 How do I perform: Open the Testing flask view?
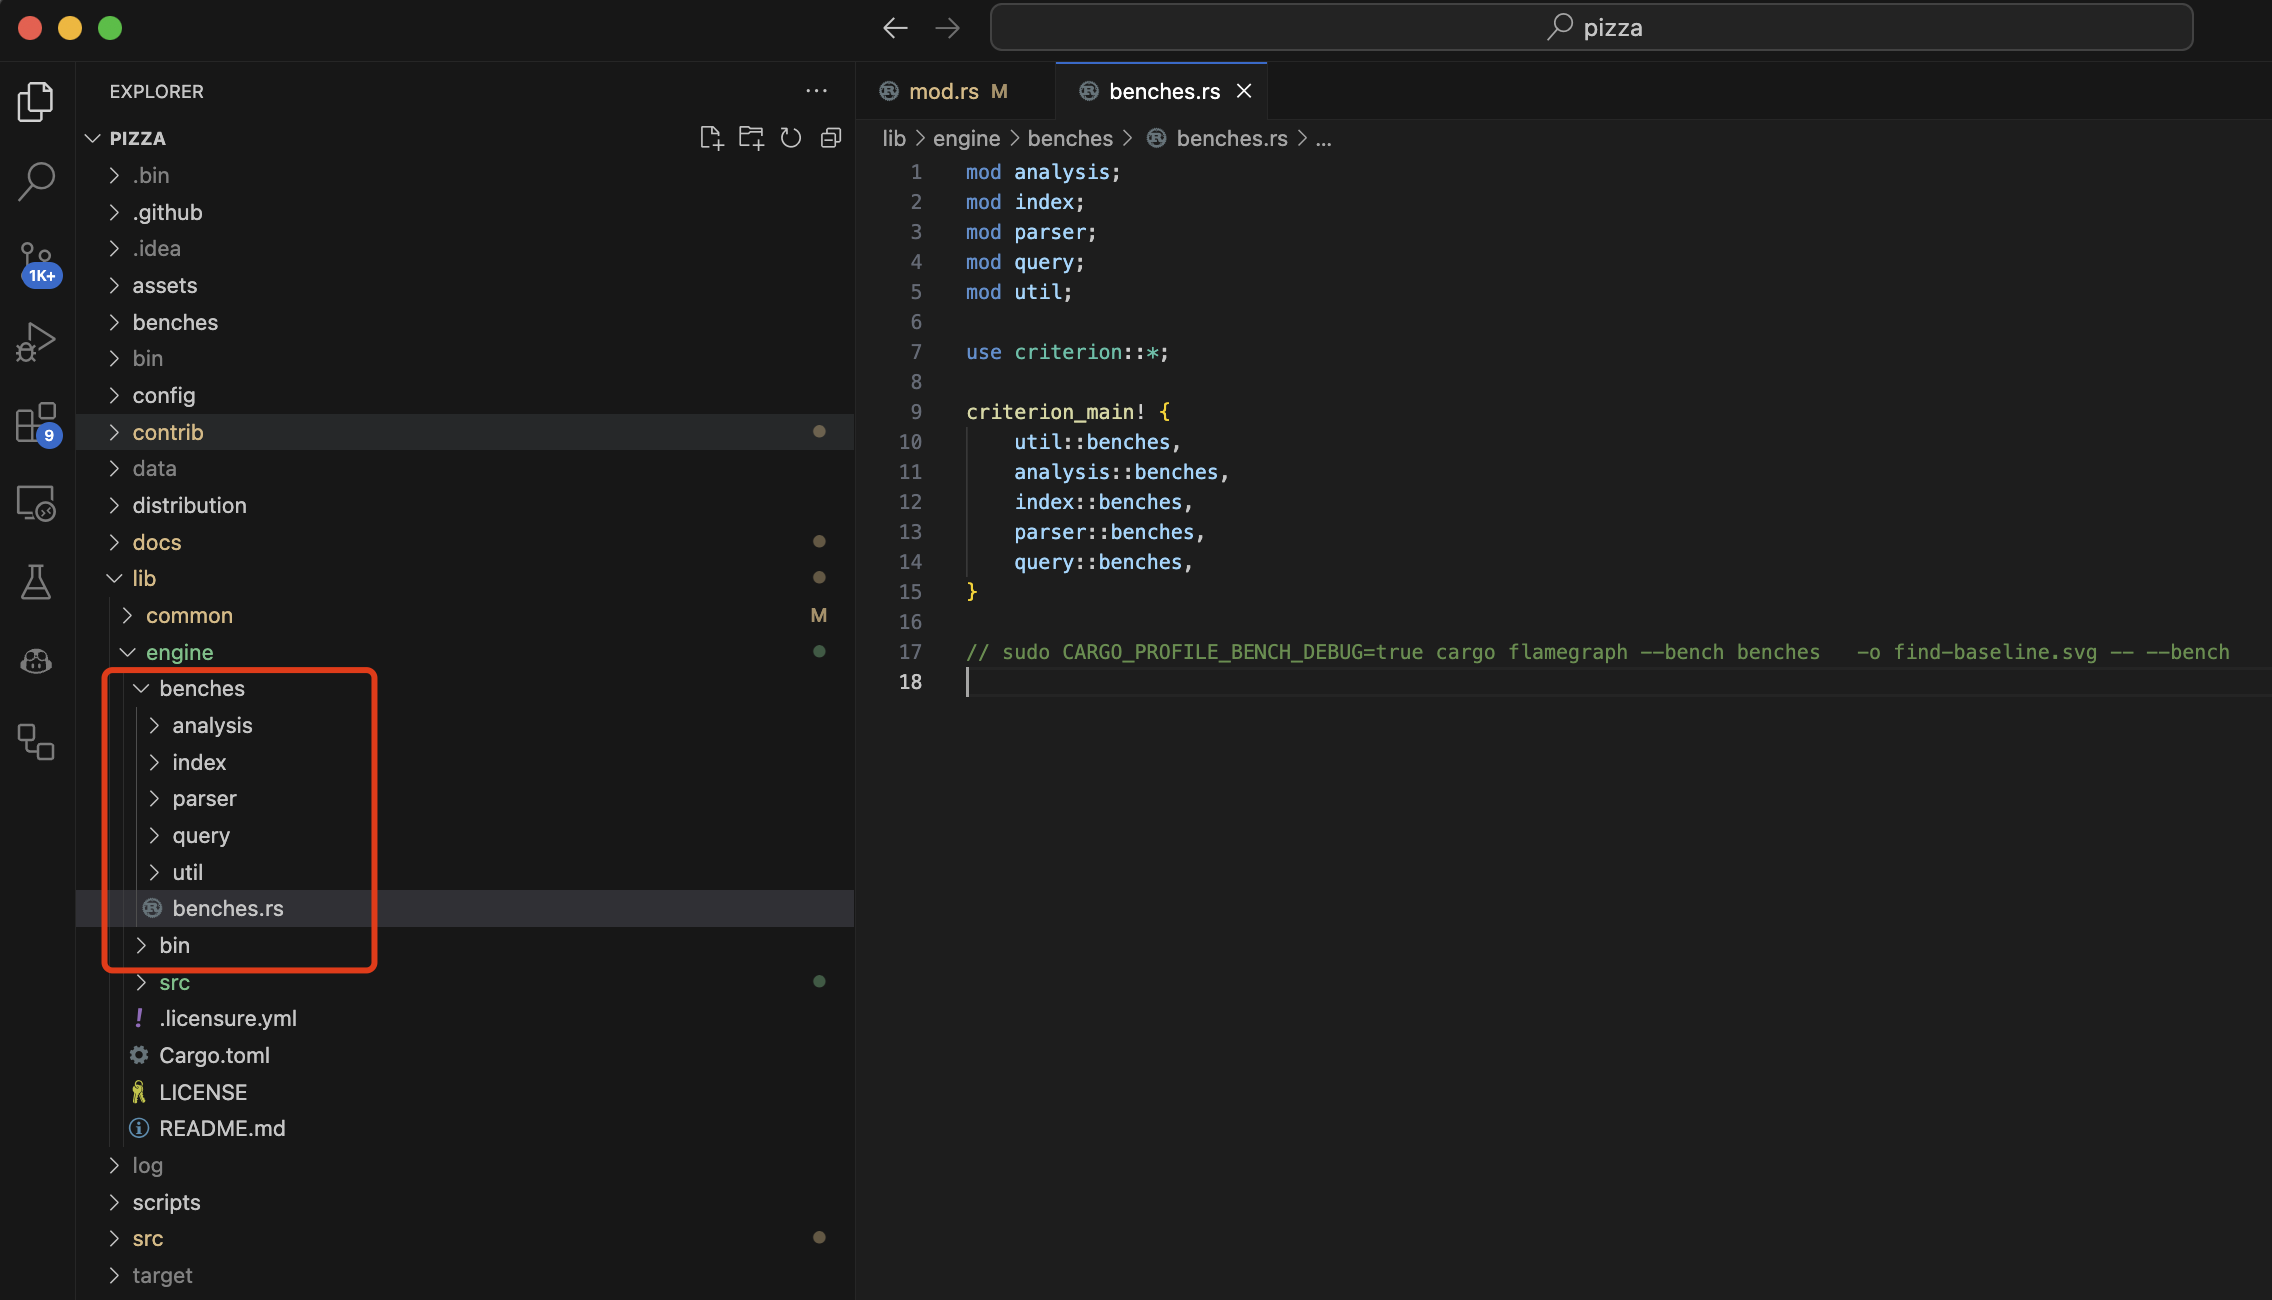click(x=36, y=581)
